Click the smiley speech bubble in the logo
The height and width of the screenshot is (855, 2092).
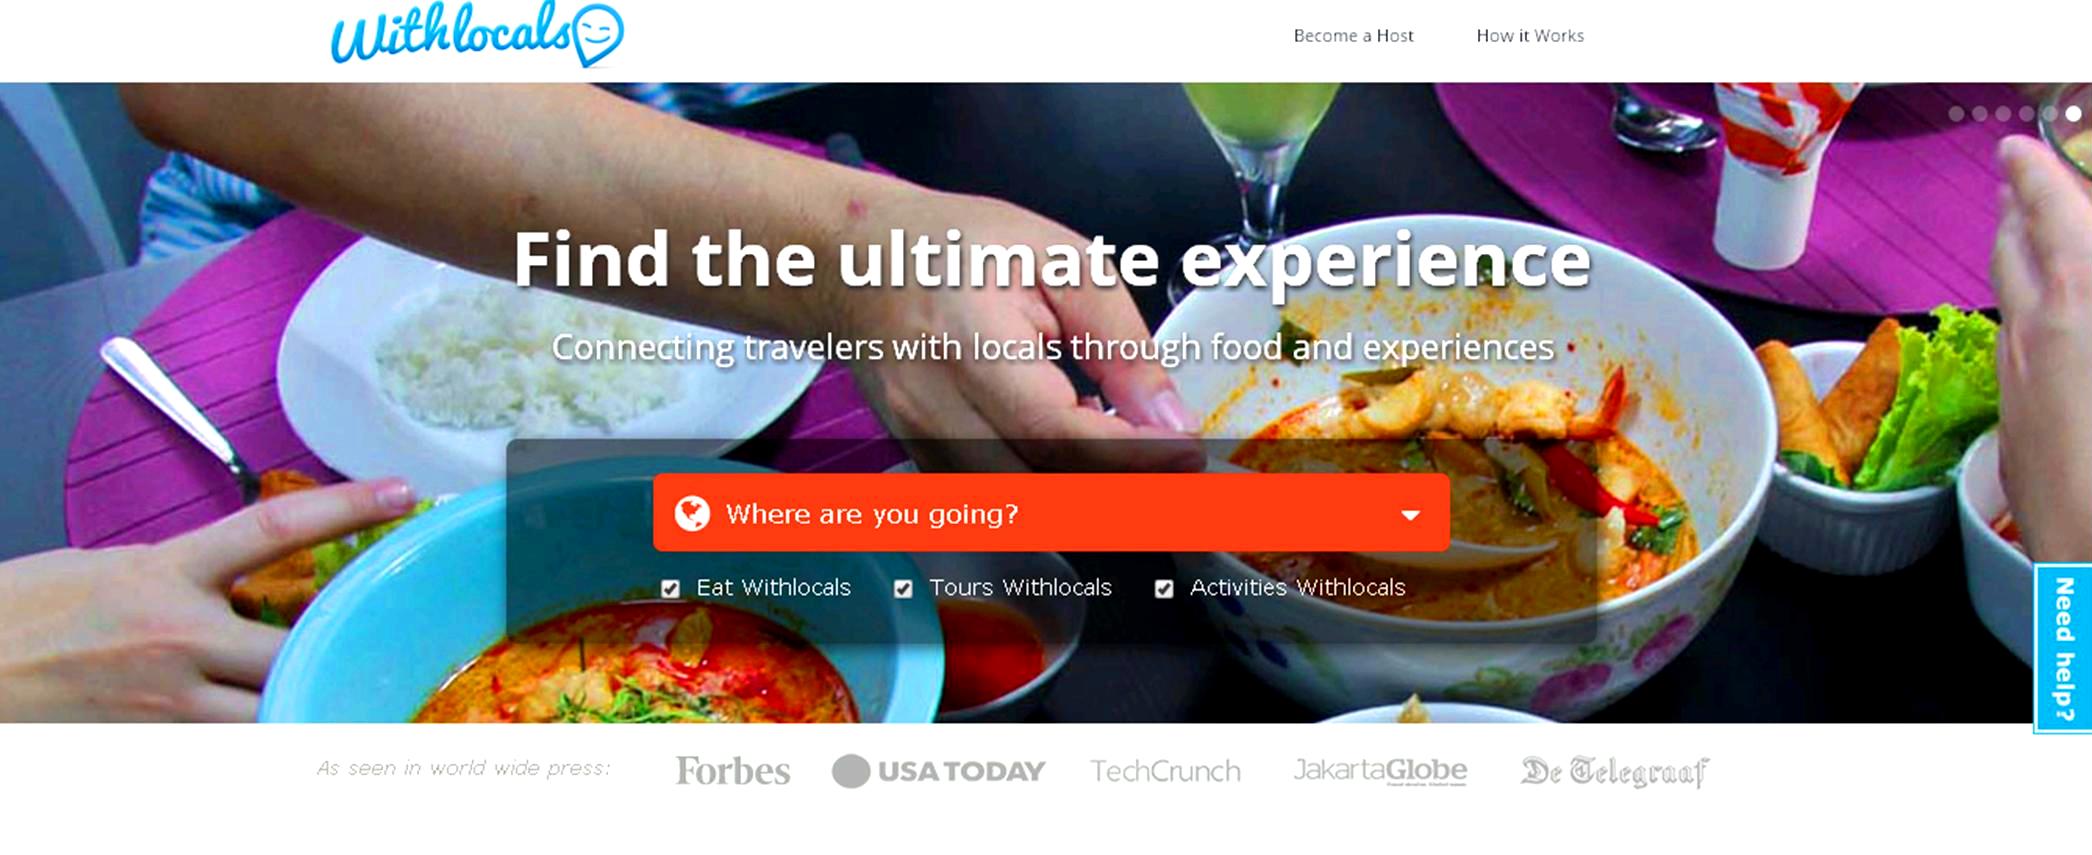(x=598, y=34)
